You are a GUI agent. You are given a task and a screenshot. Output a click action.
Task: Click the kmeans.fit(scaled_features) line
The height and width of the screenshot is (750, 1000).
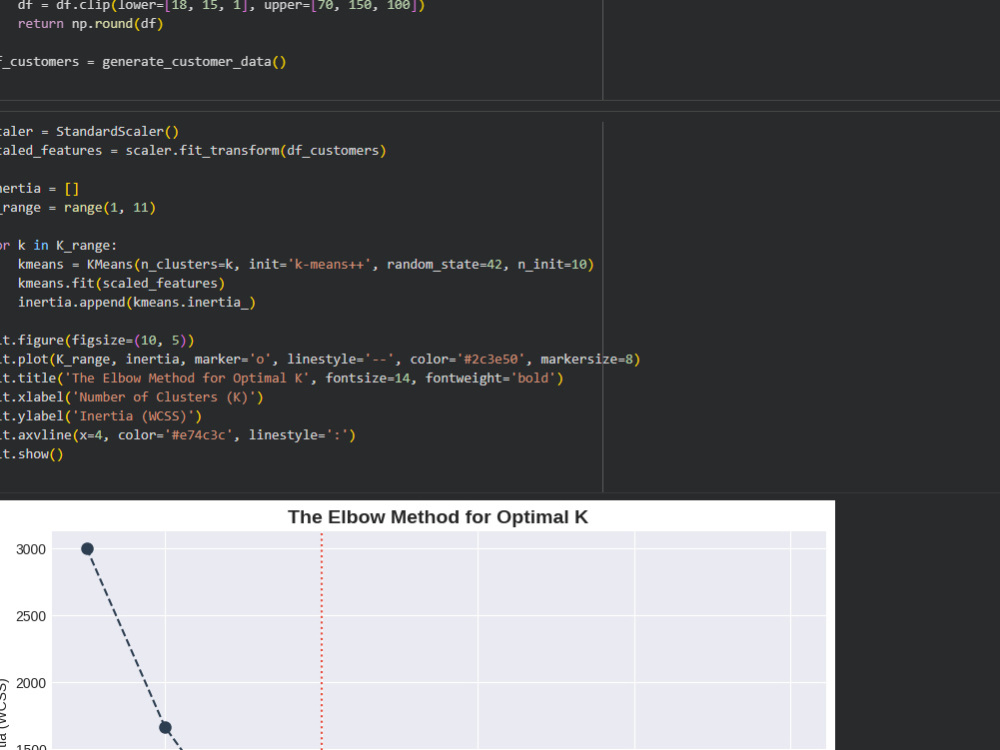121,283
